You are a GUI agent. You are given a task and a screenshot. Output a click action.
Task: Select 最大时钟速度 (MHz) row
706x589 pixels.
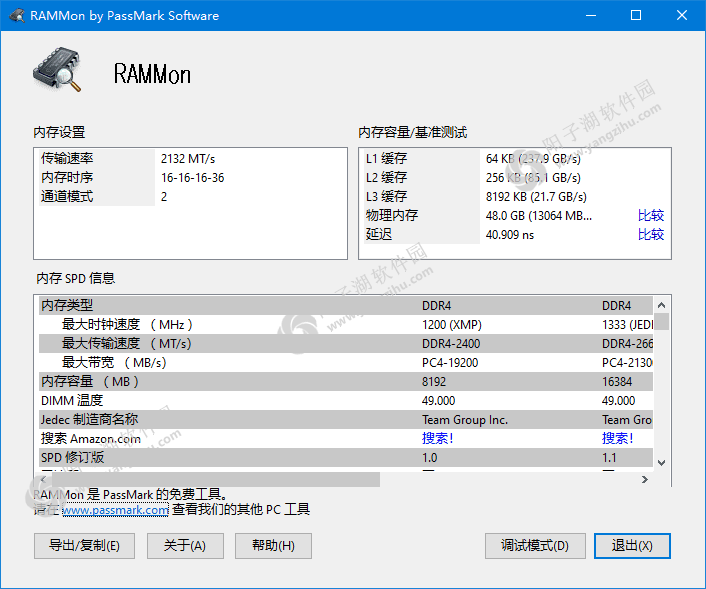coord(345,324)
